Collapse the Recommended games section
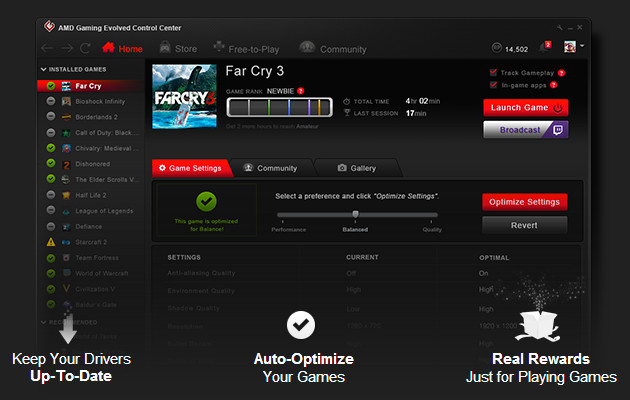 coord(43,322)
